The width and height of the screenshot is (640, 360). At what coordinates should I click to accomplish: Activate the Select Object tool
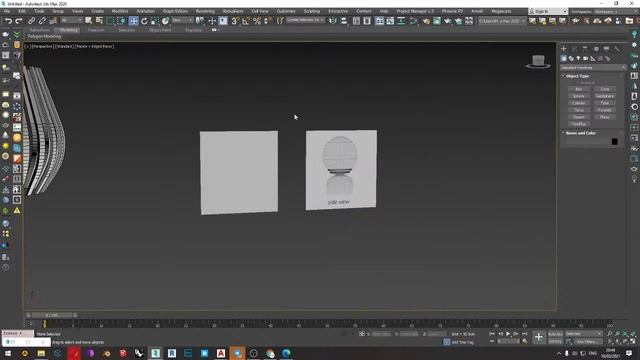89,21
